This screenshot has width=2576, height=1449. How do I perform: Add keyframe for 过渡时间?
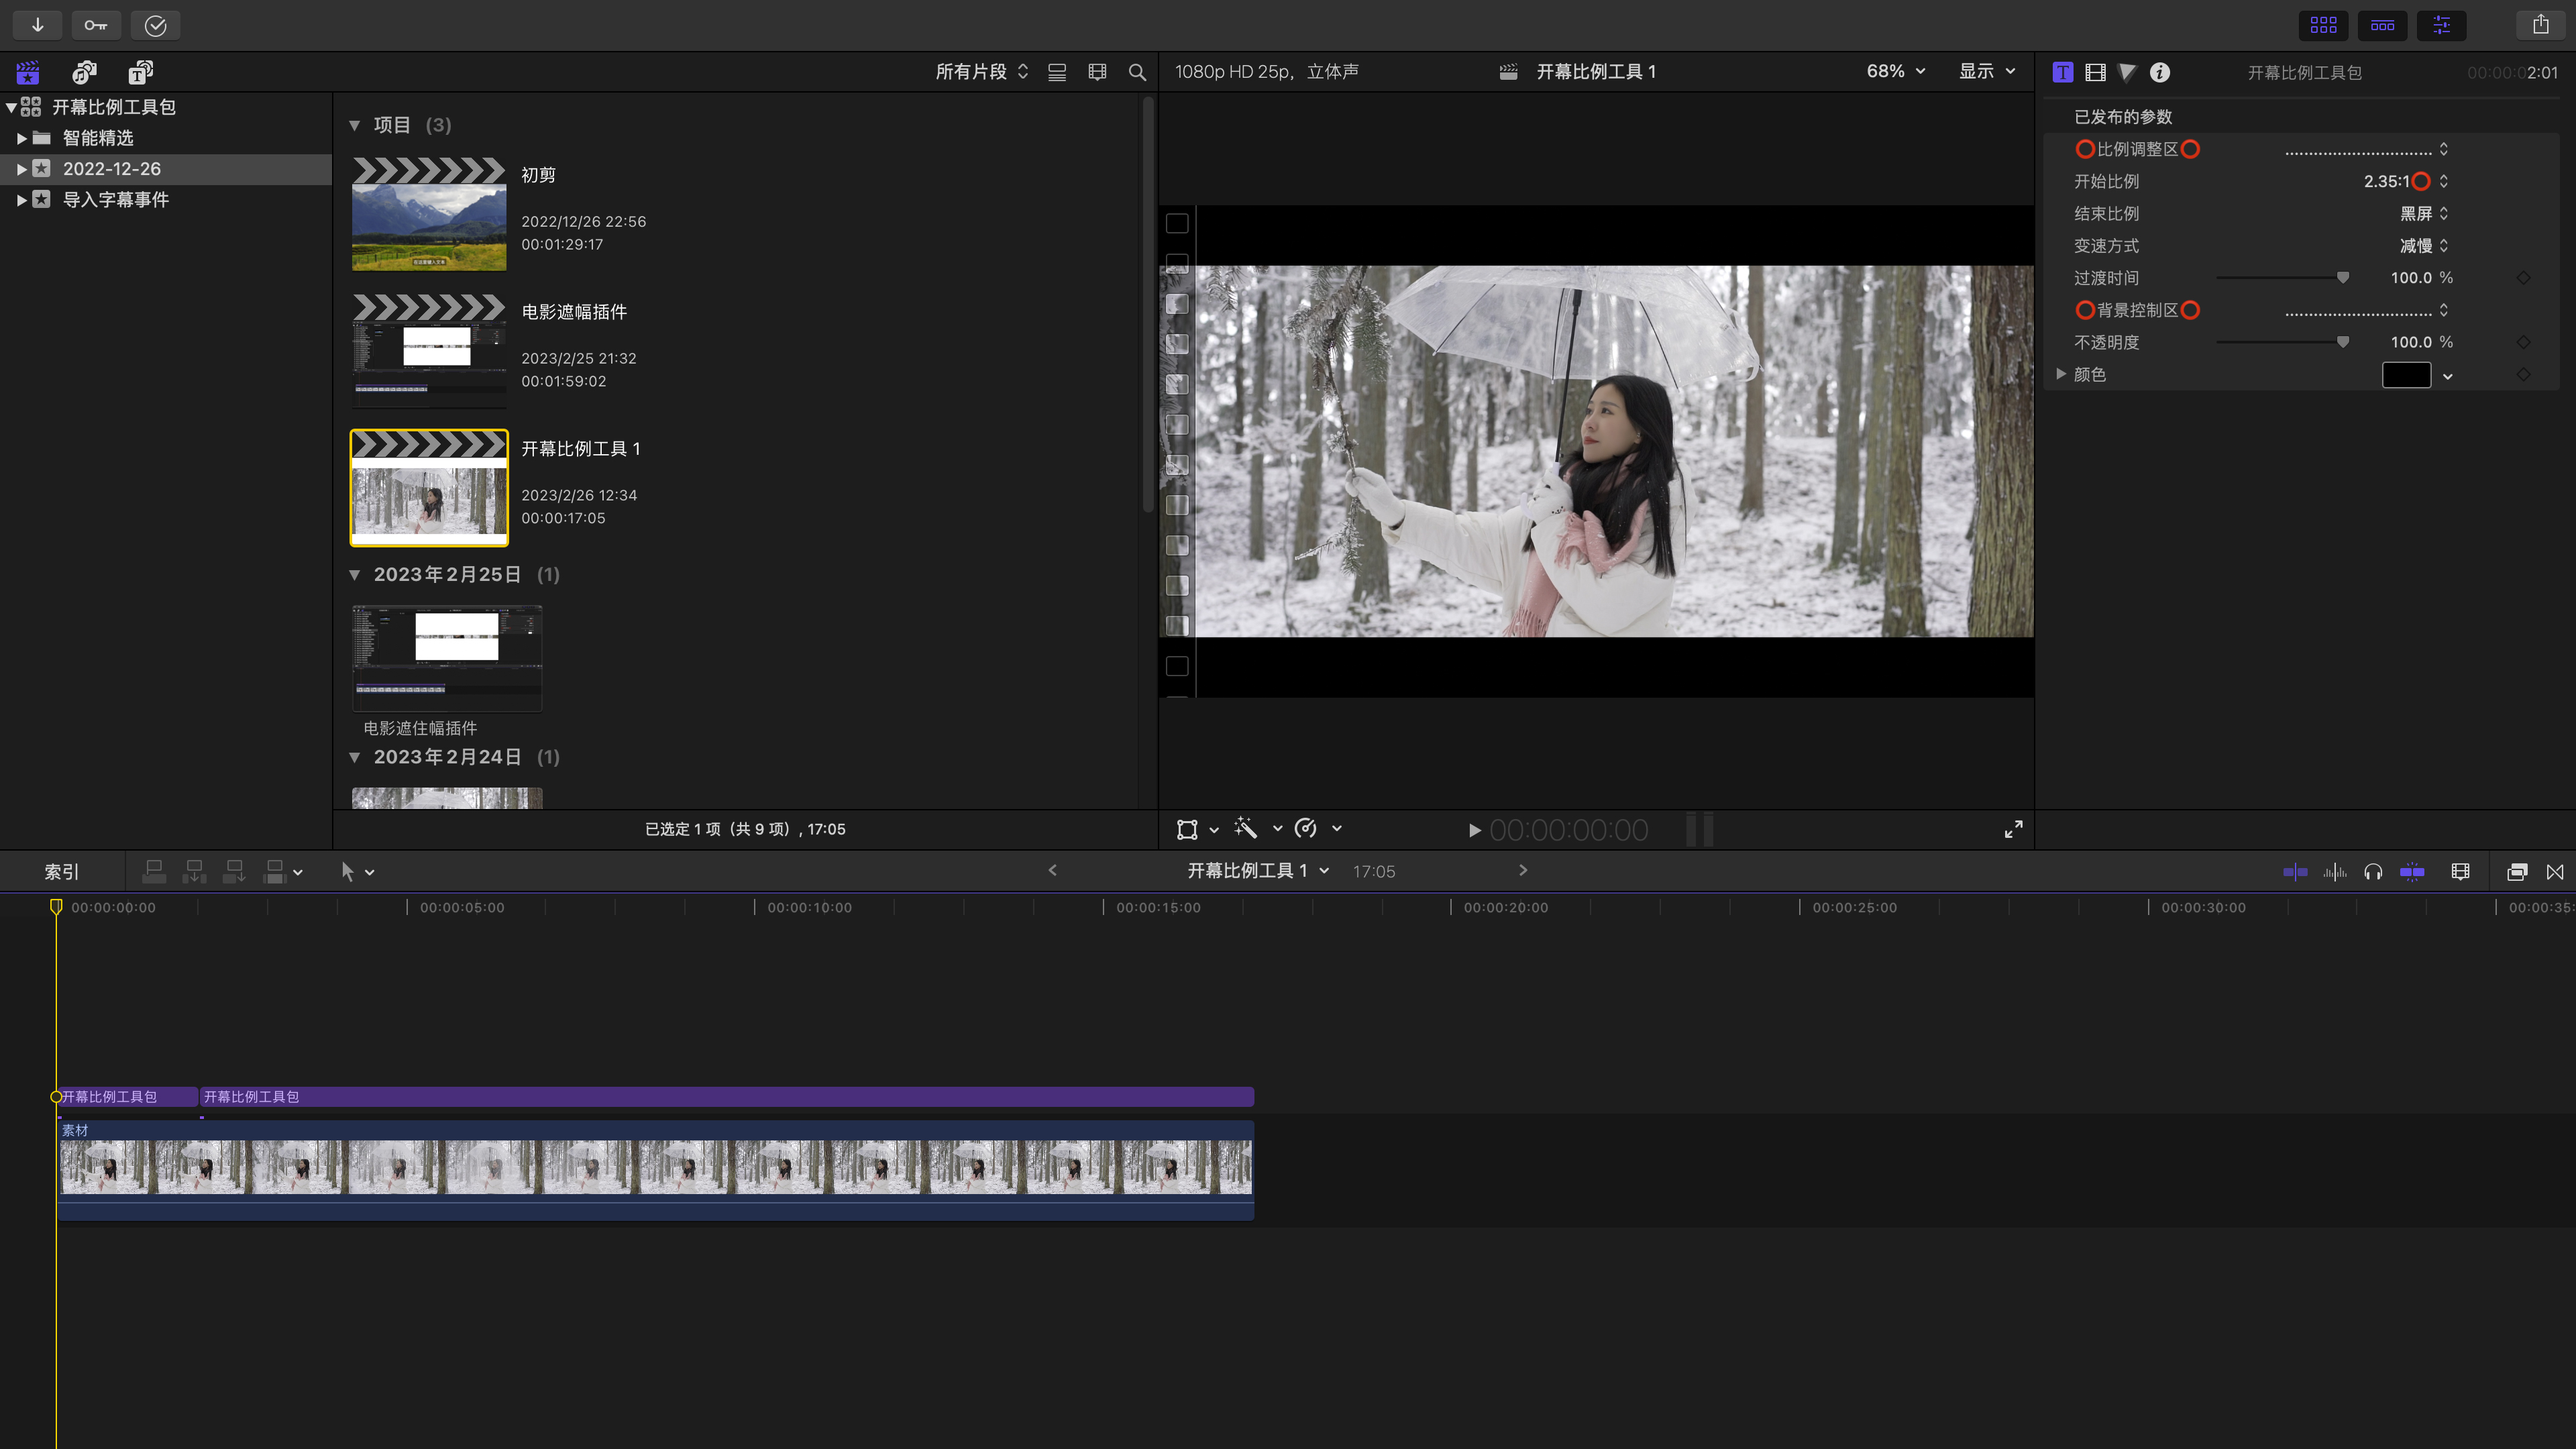click(2523, 278)
